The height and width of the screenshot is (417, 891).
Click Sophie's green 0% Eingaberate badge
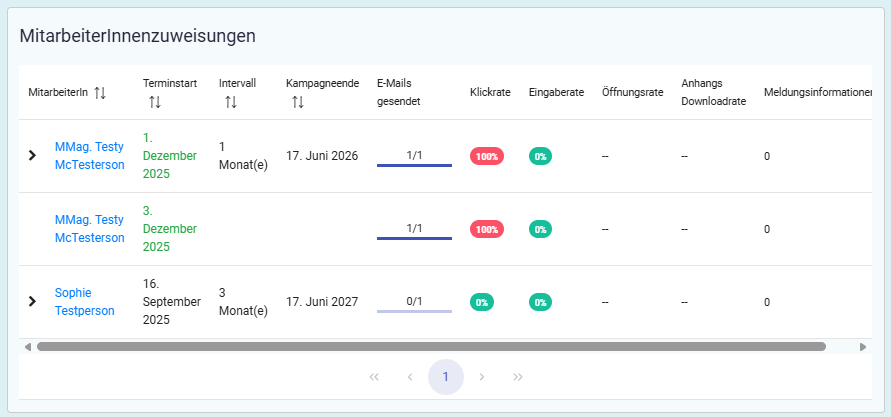(540, 301)
